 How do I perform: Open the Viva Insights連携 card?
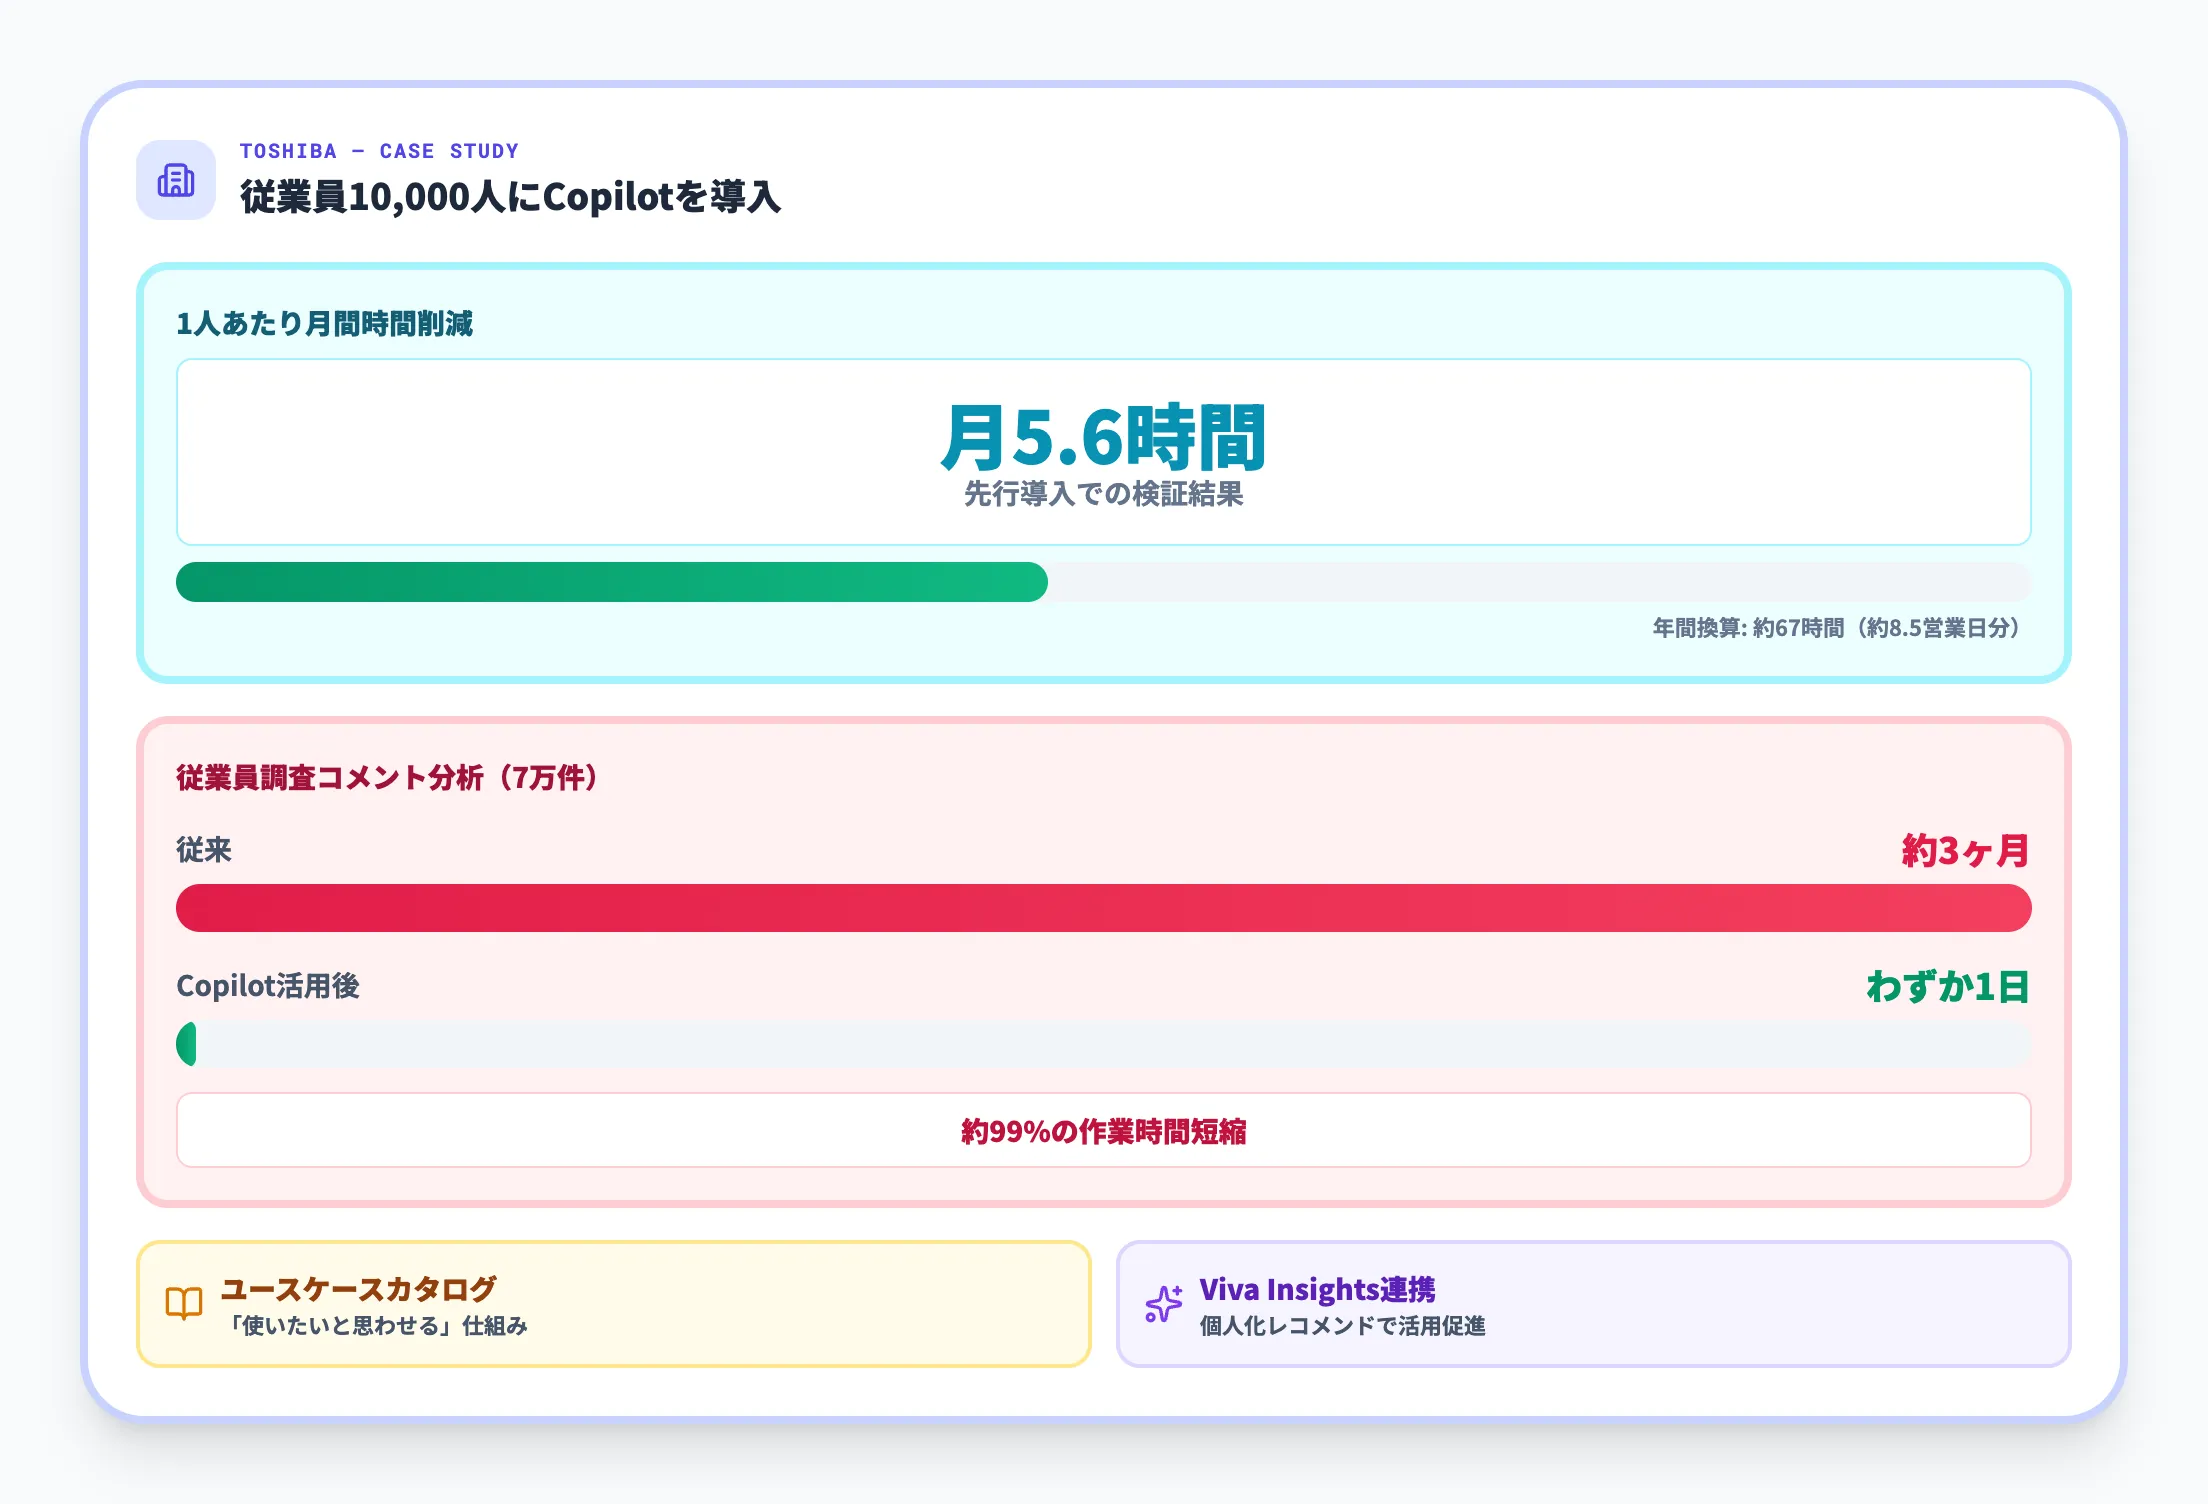1592,1304
